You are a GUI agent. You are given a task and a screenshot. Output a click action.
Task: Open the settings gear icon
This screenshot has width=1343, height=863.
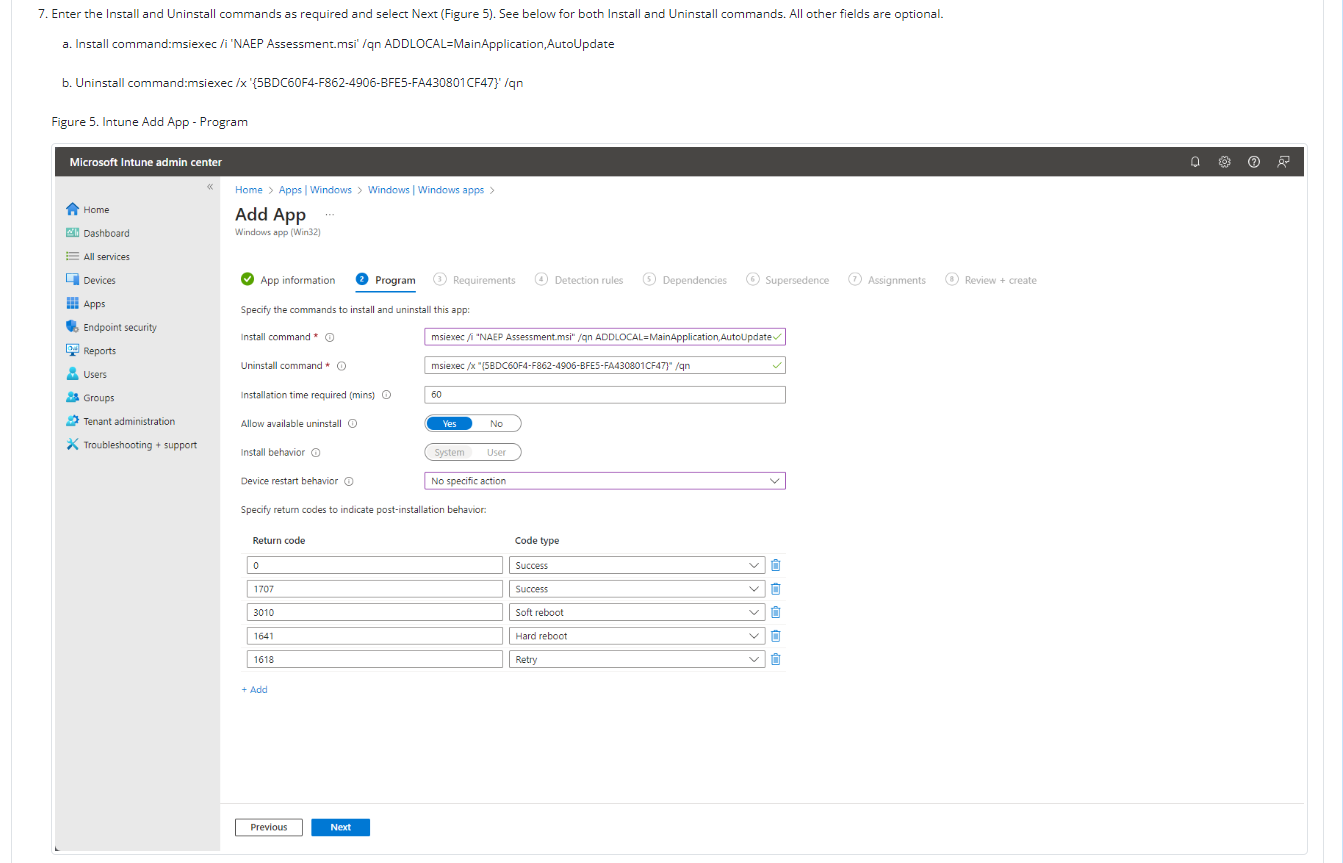[x=1224, y=162]
